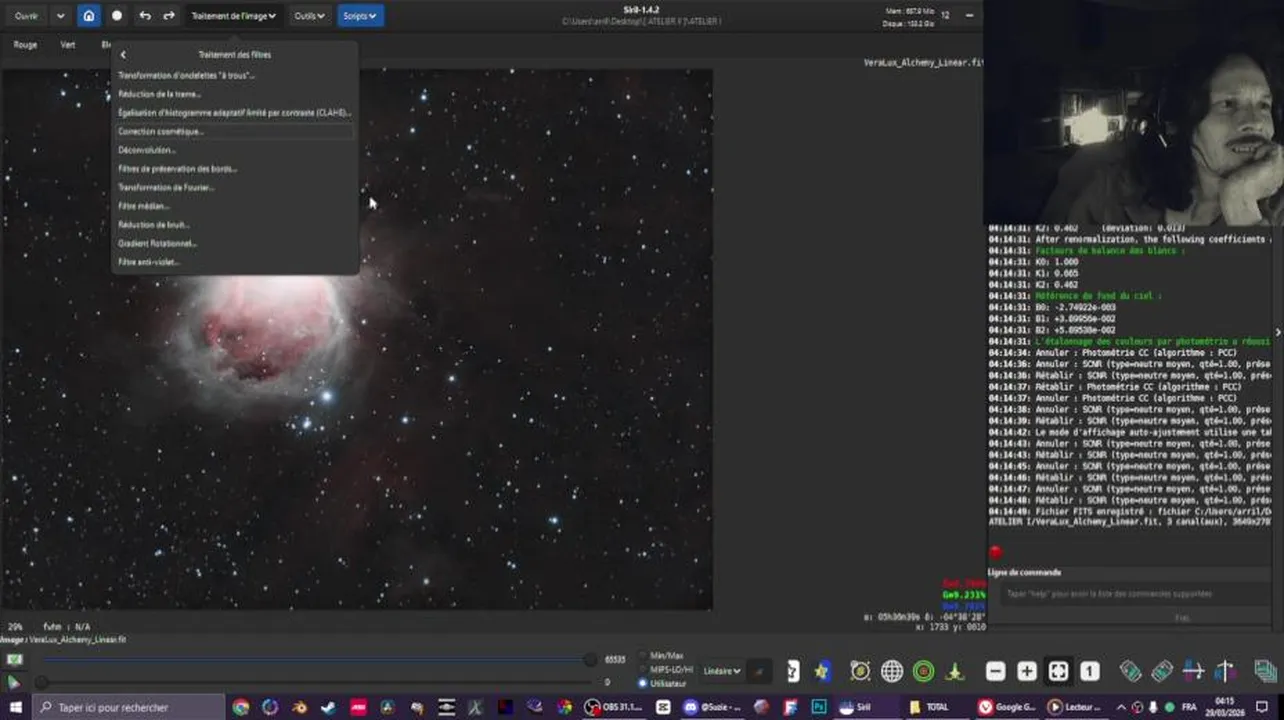
Task: Choose Transformation de Fourier
Action: click(167, 187)
